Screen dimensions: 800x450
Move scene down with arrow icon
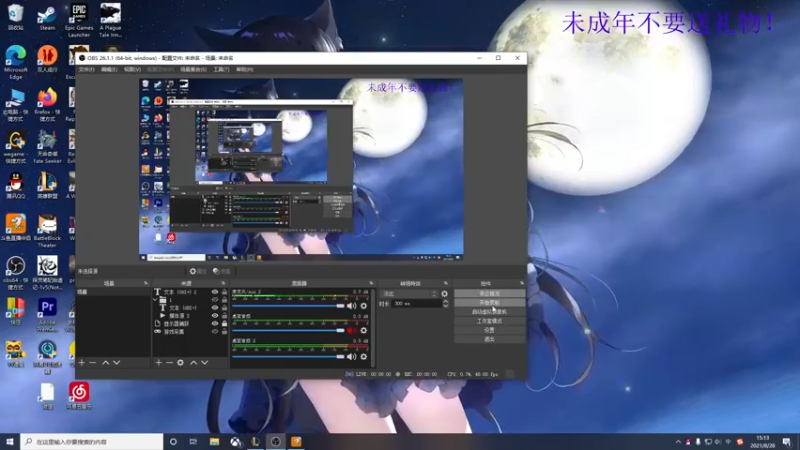click(117, 363)
